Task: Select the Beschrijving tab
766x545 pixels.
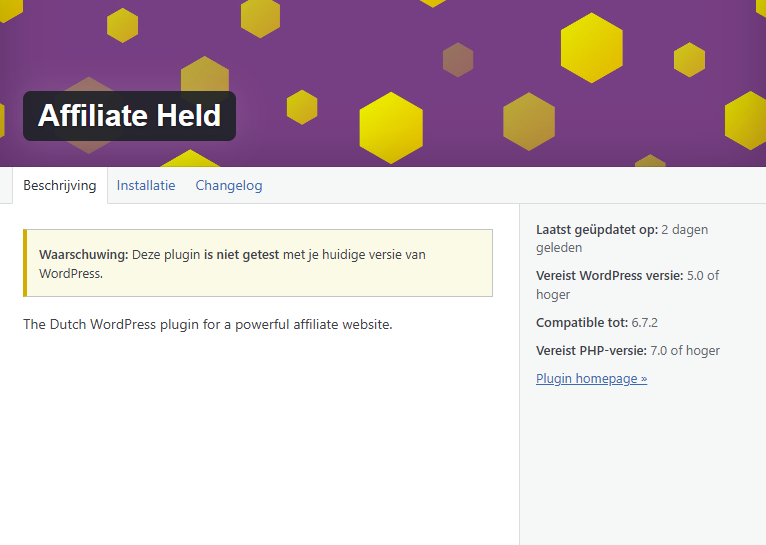Action: pos(60,186)
